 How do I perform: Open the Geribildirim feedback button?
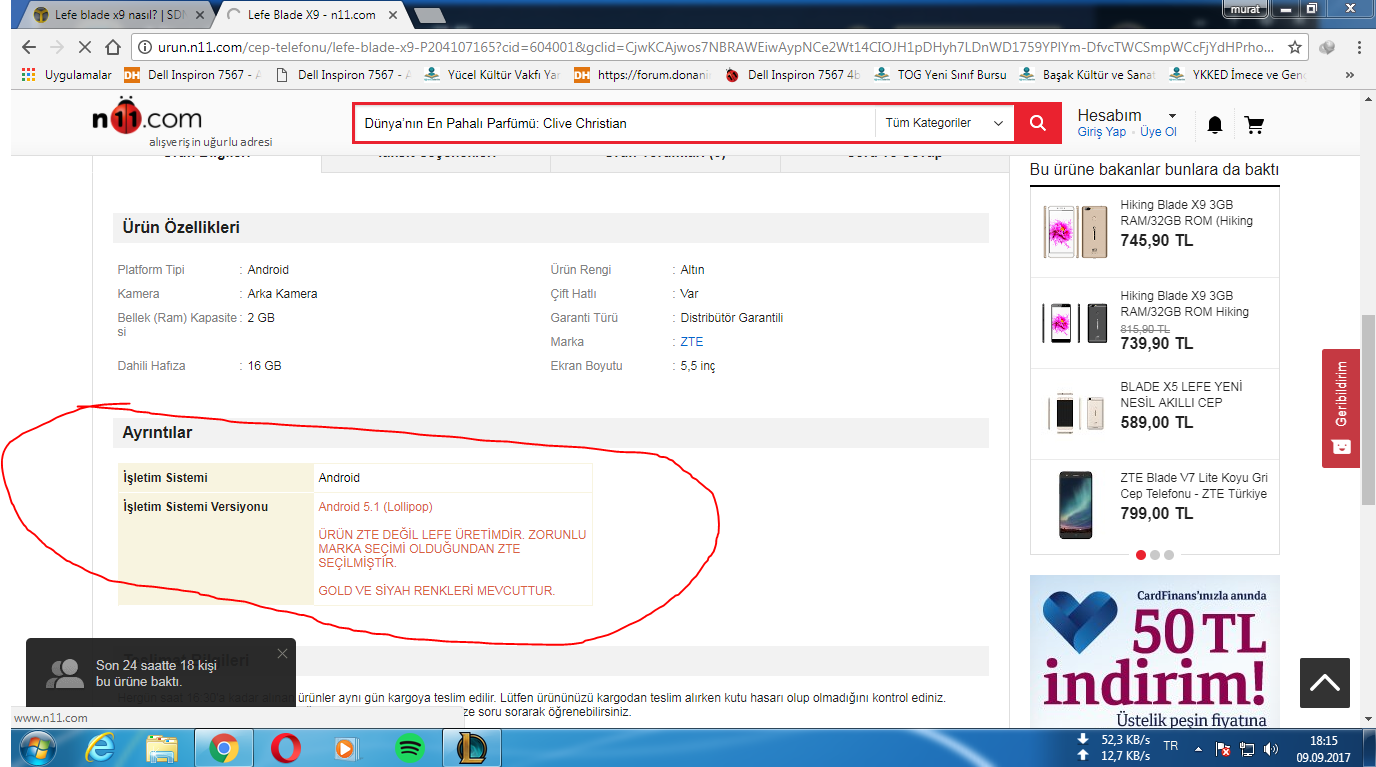tap(1341, 408)
